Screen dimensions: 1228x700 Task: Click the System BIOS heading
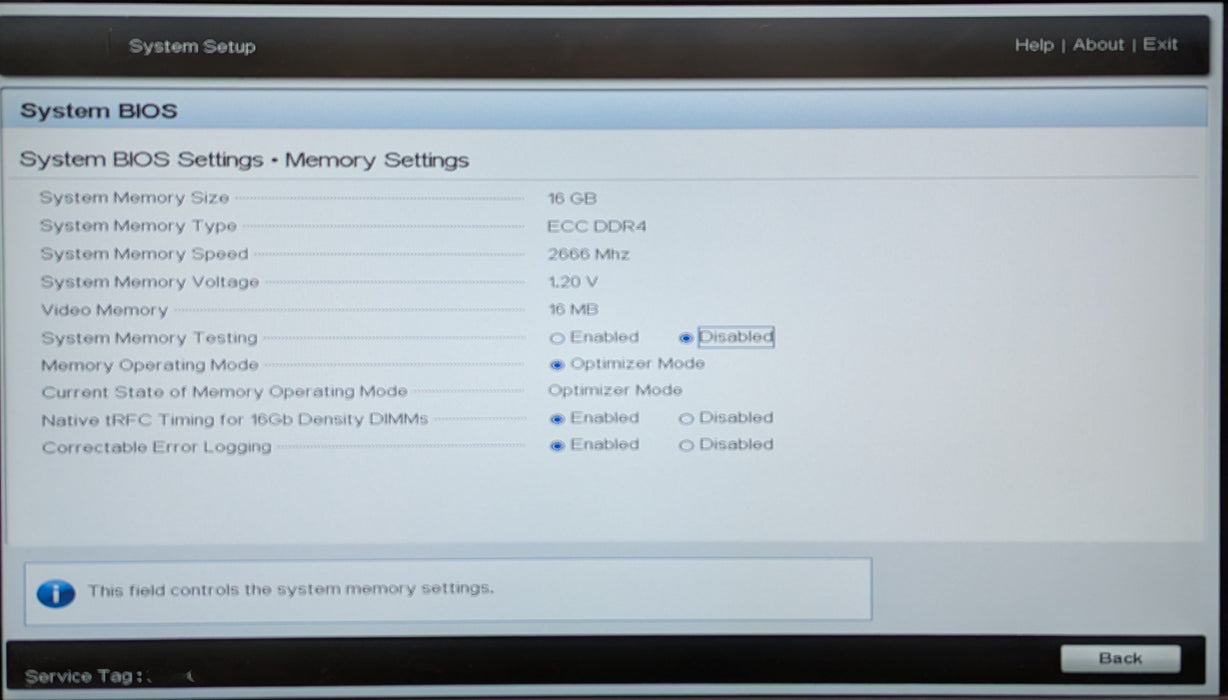98,111
